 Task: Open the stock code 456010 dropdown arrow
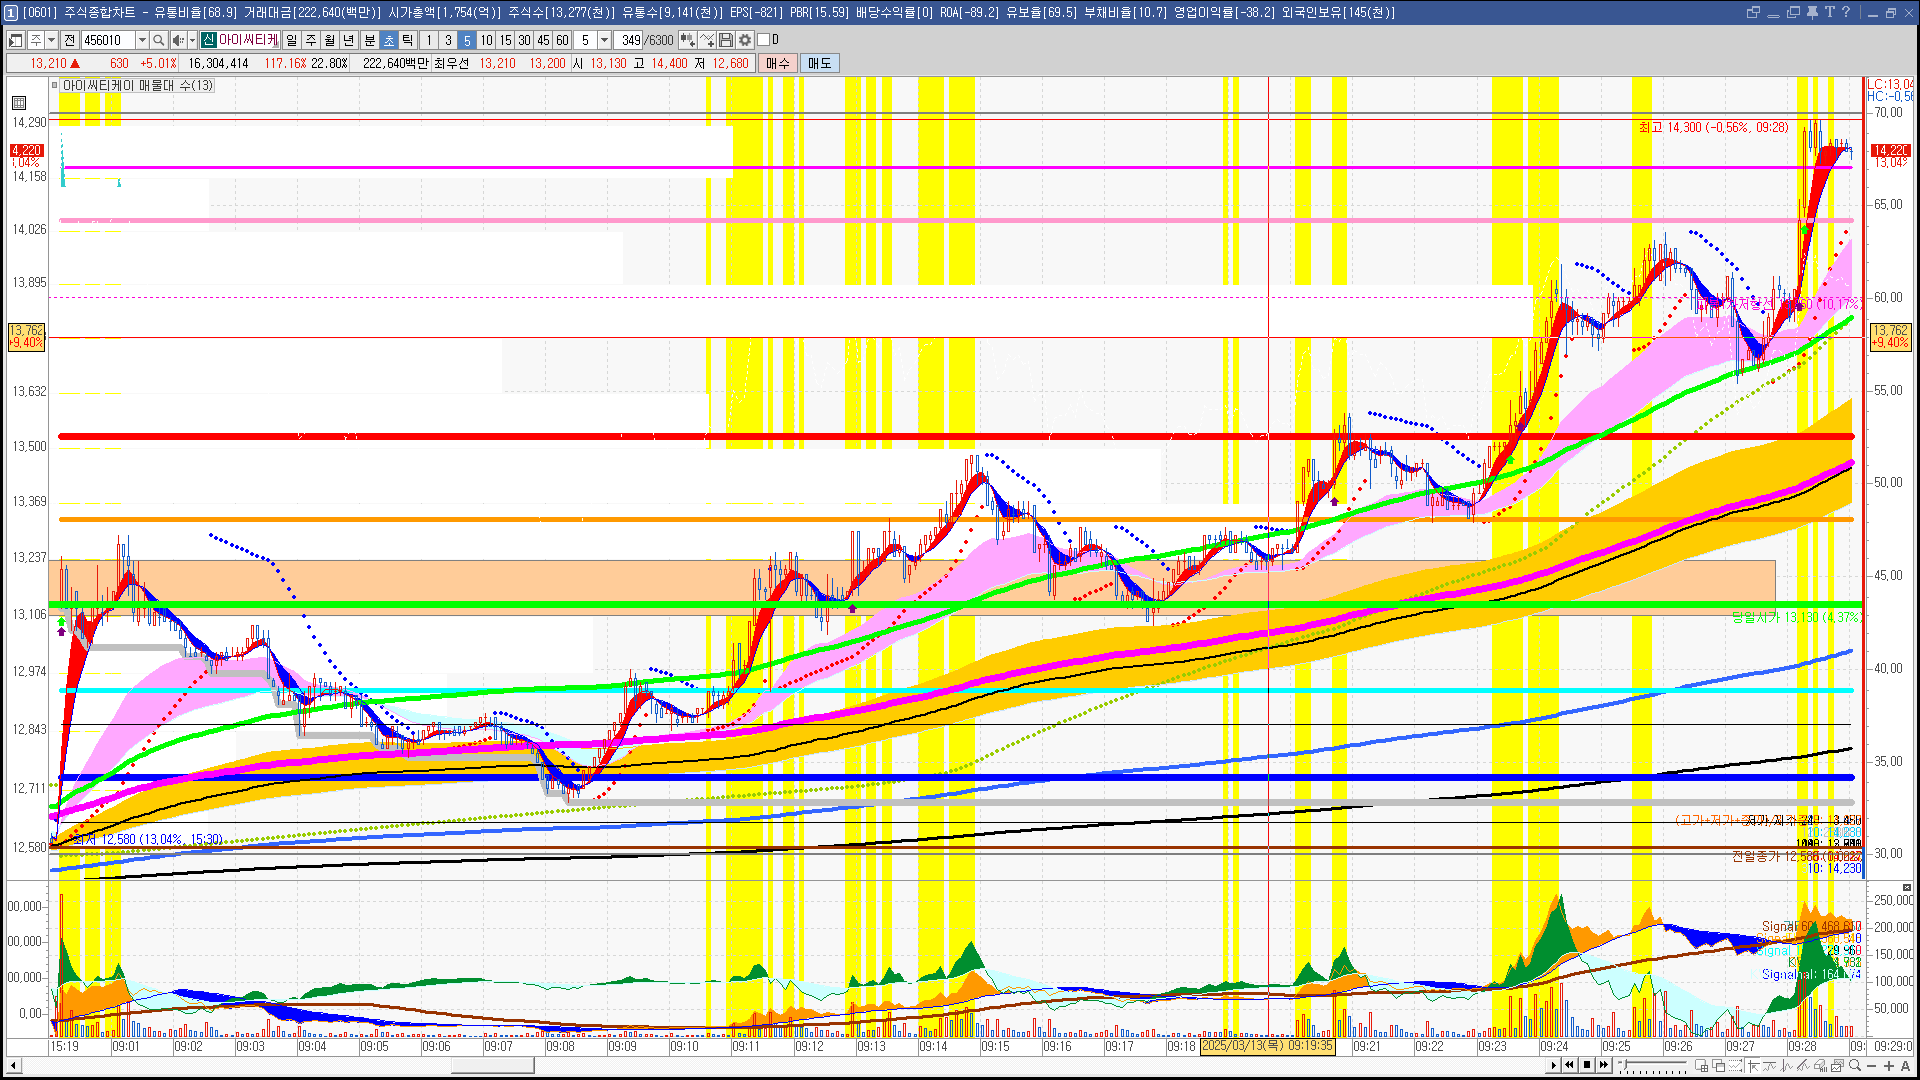coord(142,40)
